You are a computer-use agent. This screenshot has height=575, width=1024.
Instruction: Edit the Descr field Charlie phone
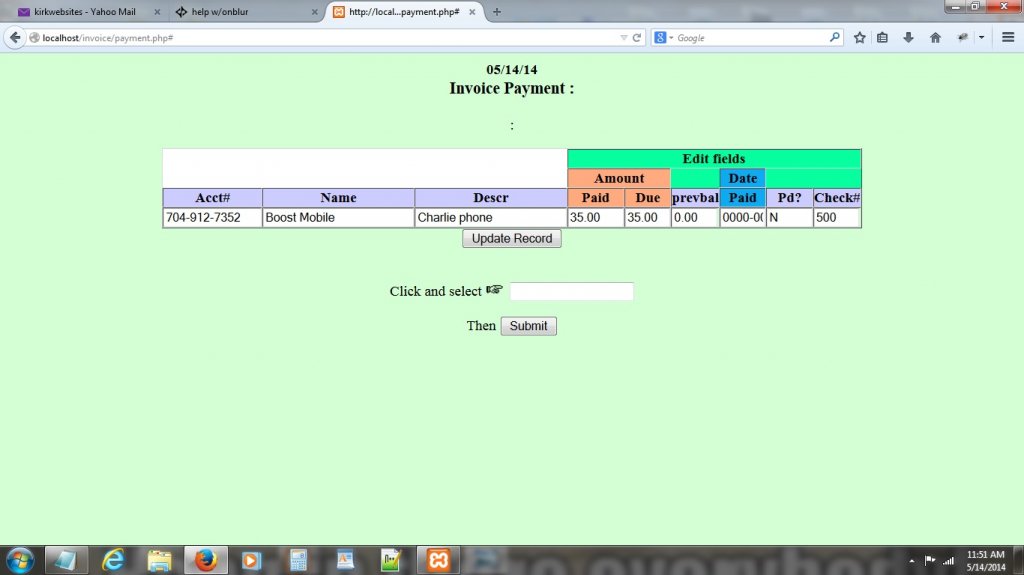click(490, 218)
